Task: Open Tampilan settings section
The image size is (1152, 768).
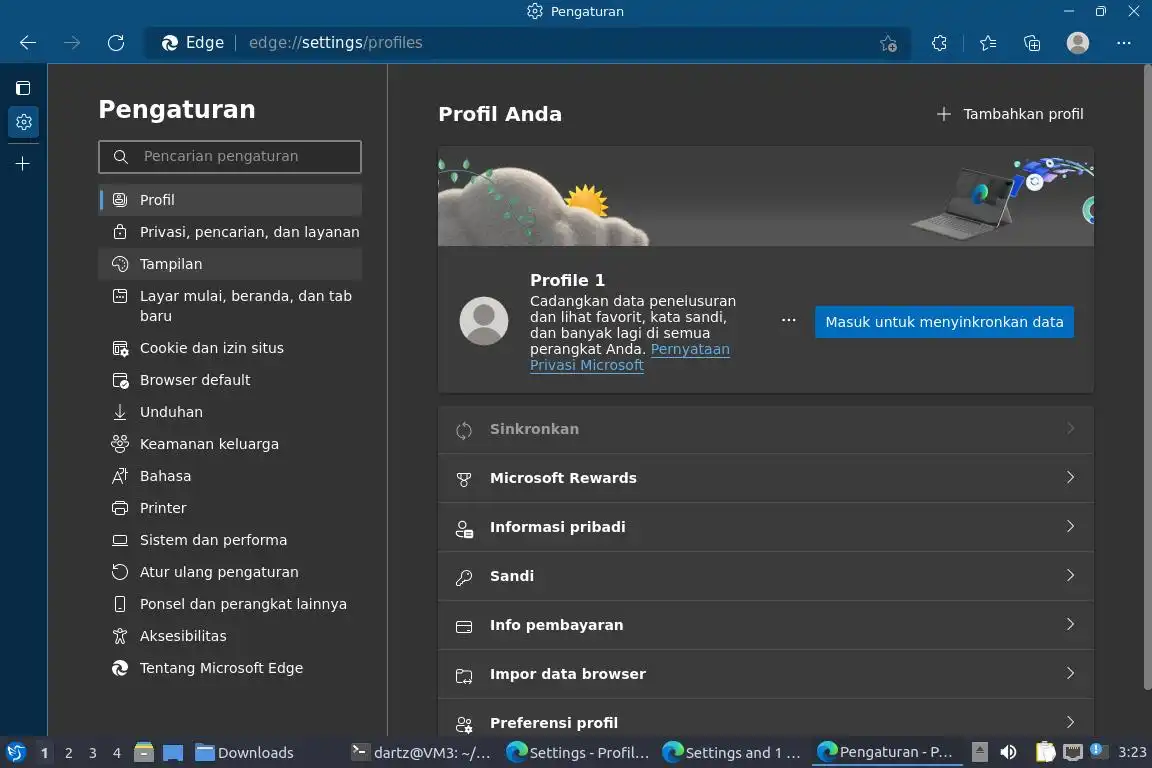Action: coord(230,264)
